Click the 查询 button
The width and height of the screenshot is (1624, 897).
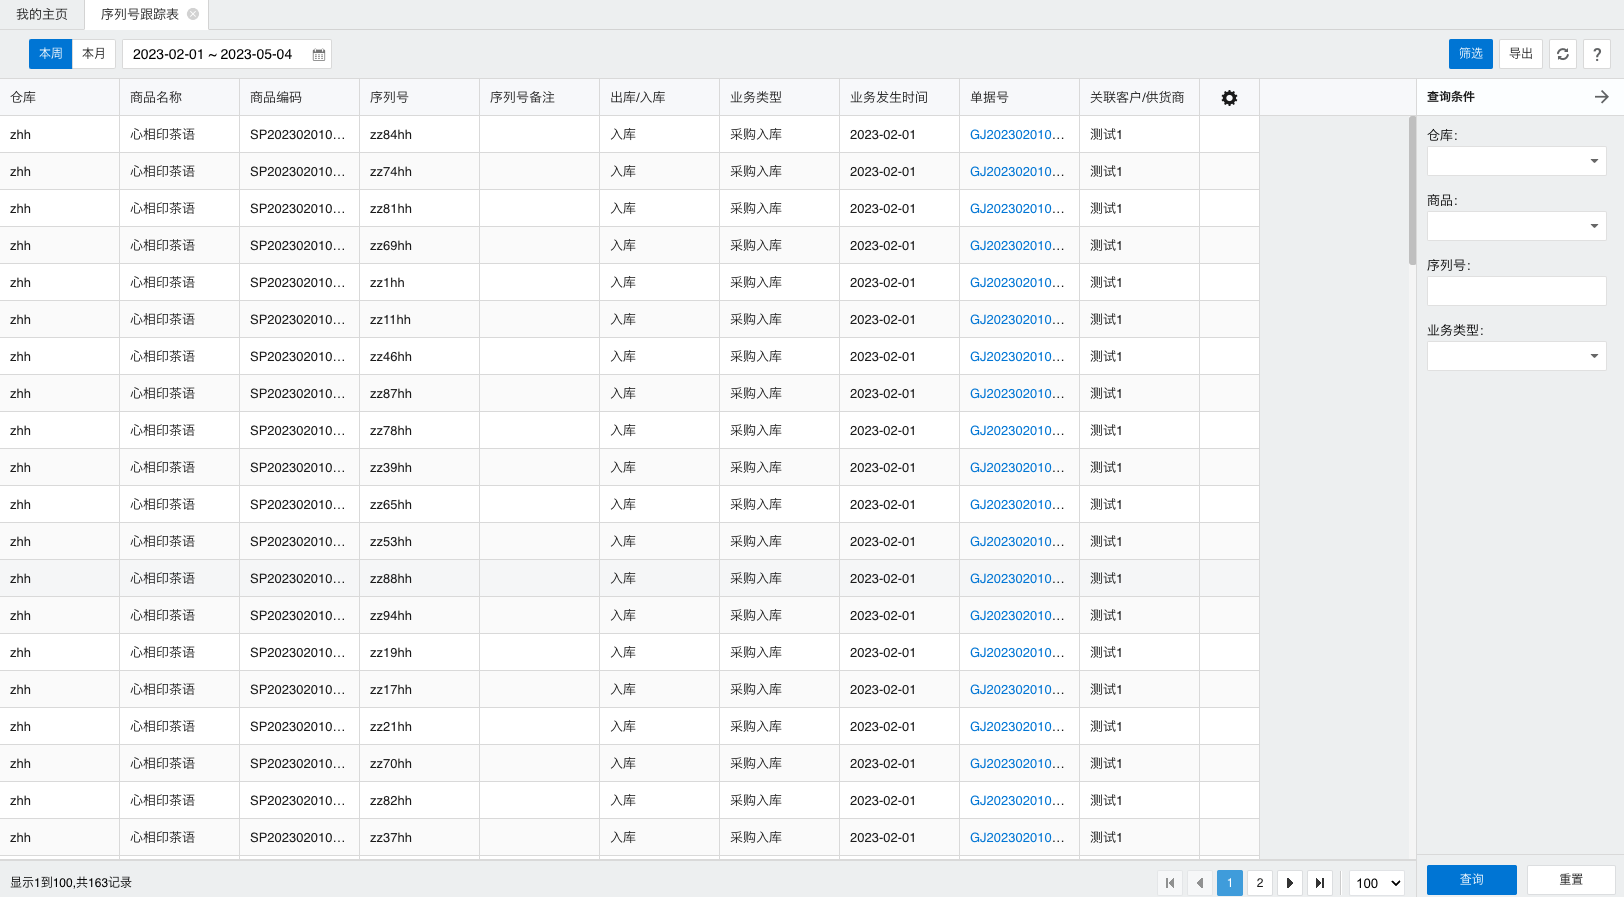1471,880
